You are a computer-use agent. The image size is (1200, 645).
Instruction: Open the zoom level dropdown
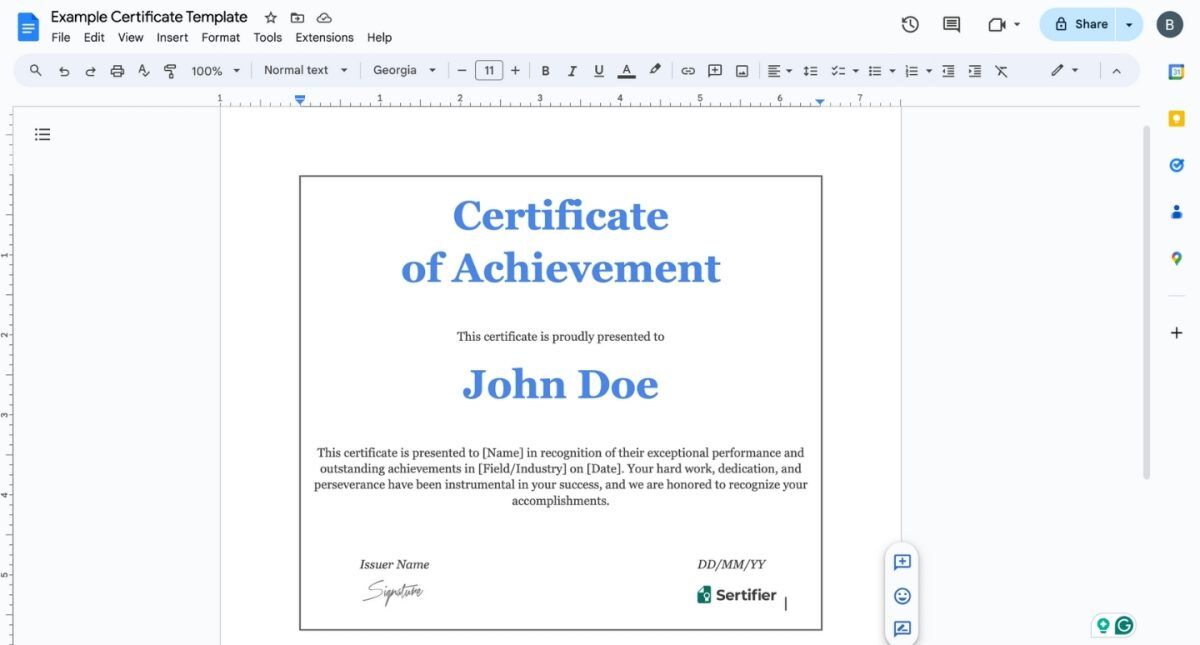point(214,70)
